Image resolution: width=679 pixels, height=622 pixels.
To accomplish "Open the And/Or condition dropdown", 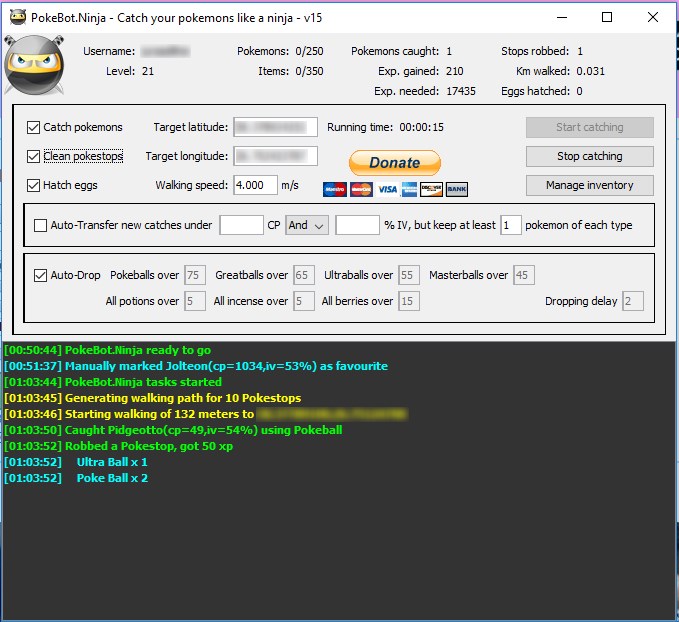I will click(x=306, y=225).
